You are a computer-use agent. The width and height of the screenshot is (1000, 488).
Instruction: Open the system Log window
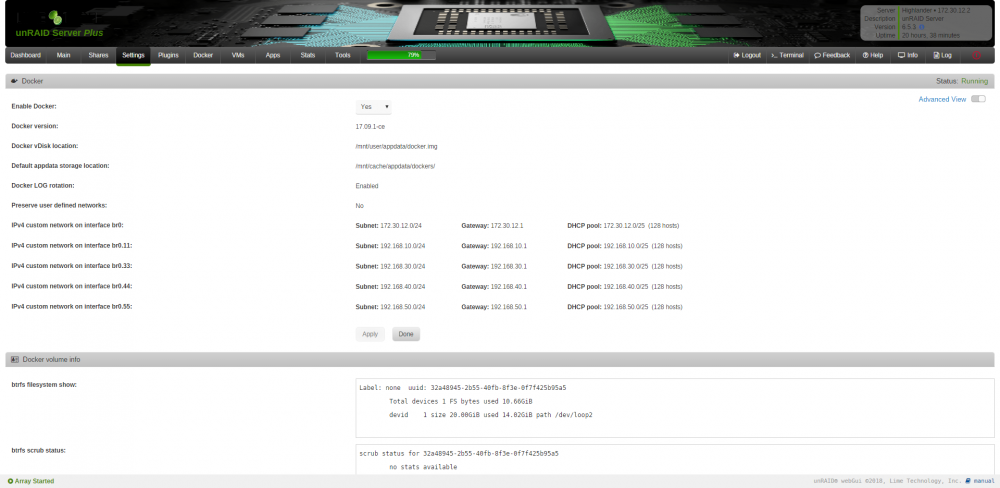pos(943,55)
